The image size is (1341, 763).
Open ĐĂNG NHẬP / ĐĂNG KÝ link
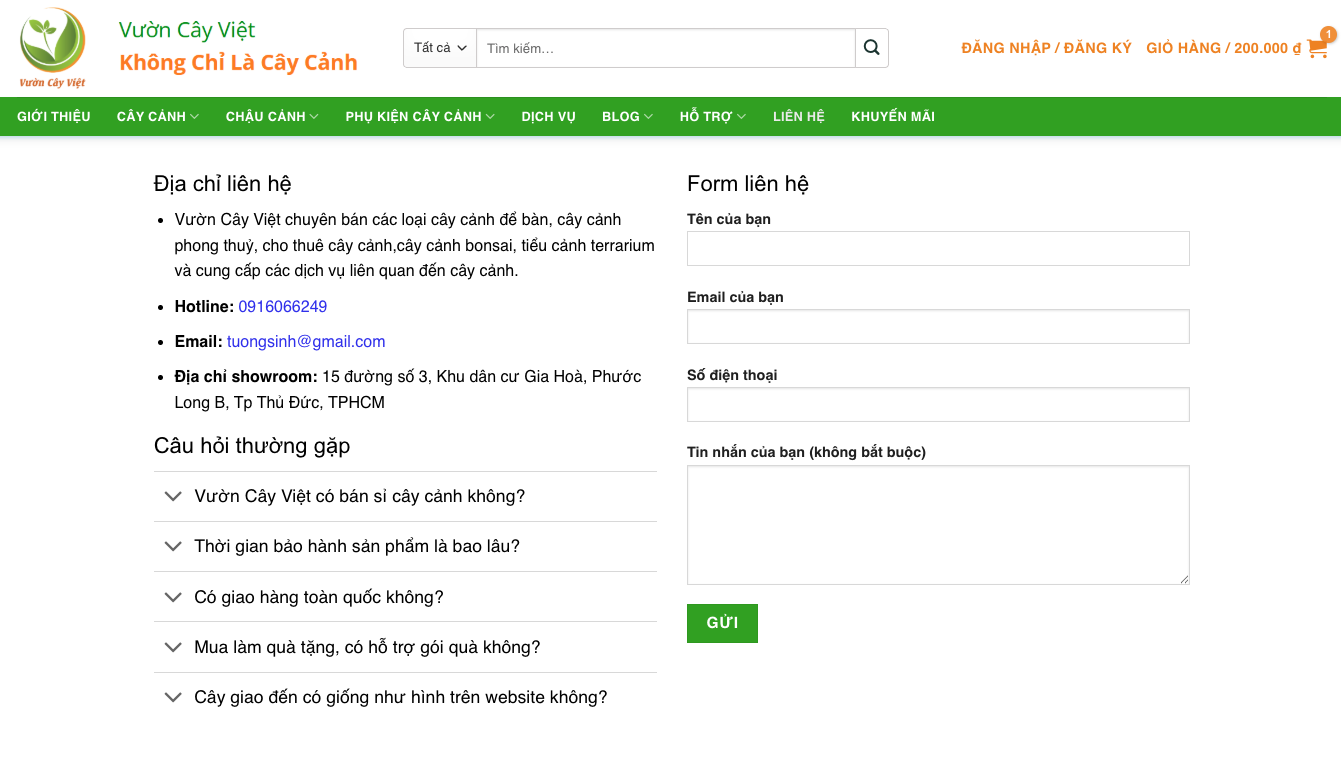pos(1046,47)
